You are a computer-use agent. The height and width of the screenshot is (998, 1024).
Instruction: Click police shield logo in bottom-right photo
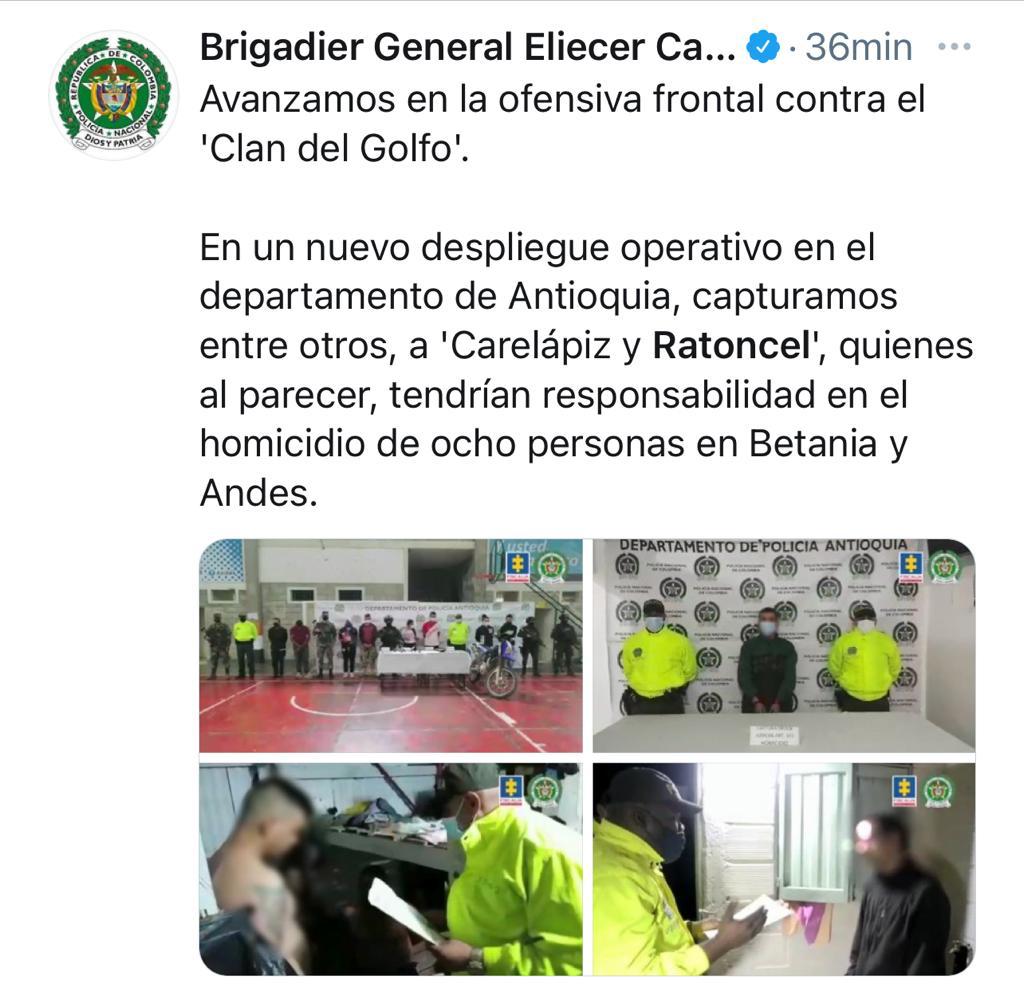point(938,791)
